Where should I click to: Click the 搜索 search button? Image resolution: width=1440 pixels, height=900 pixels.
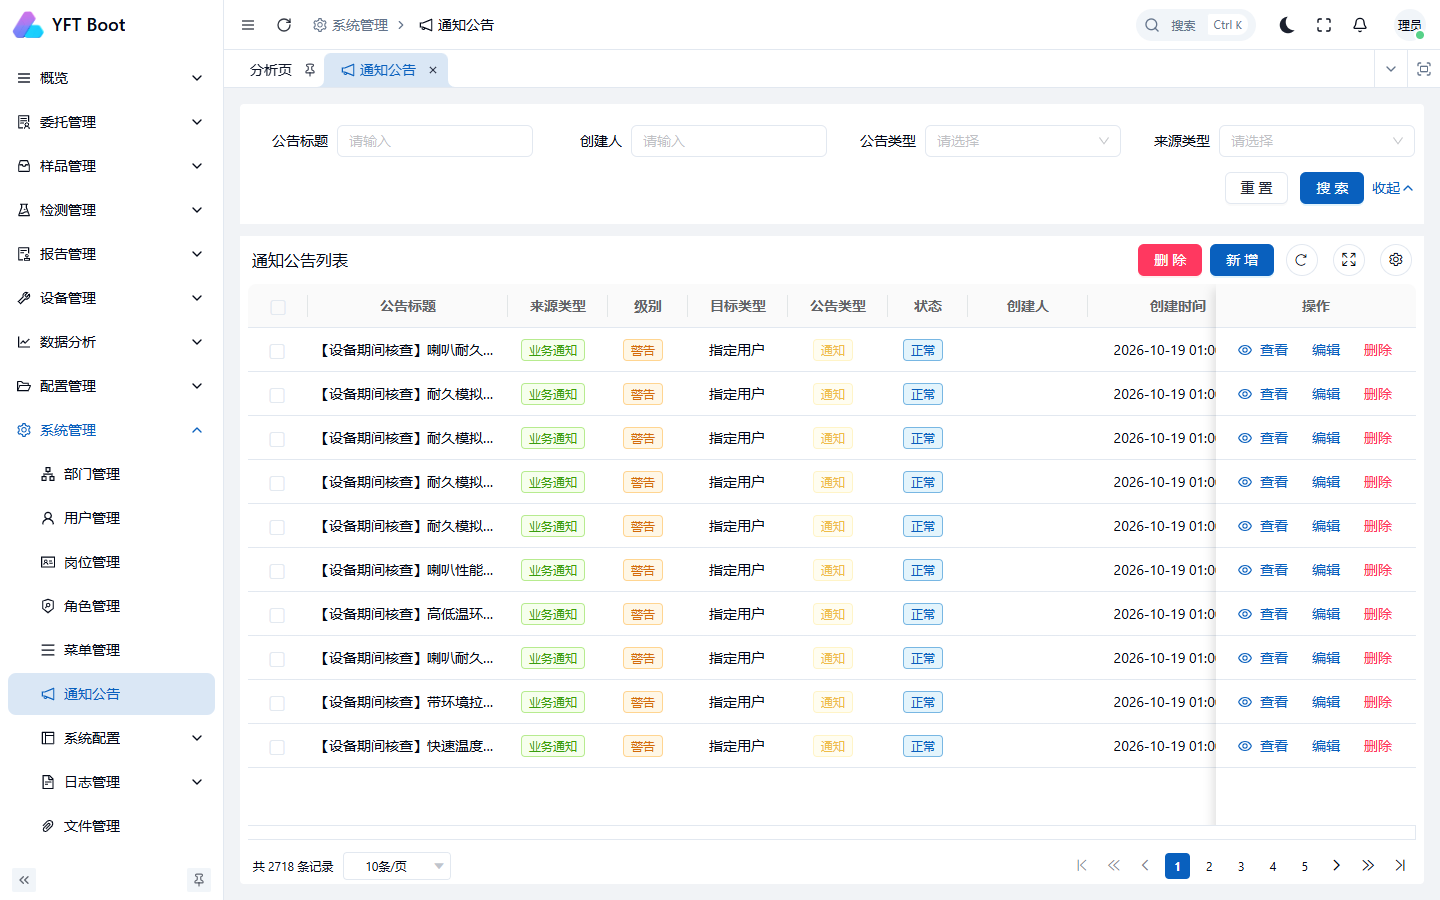[1332, 188]
